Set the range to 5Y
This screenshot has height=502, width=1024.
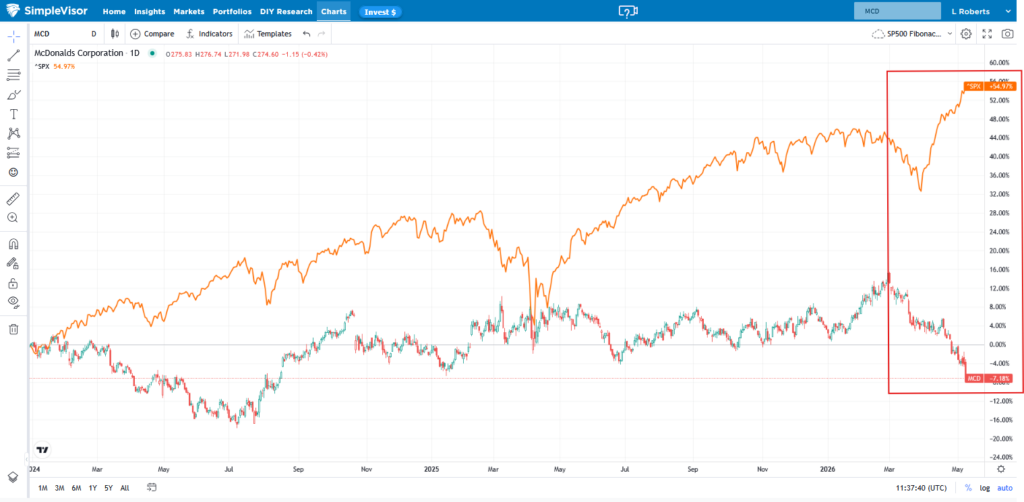coord(108,488)
